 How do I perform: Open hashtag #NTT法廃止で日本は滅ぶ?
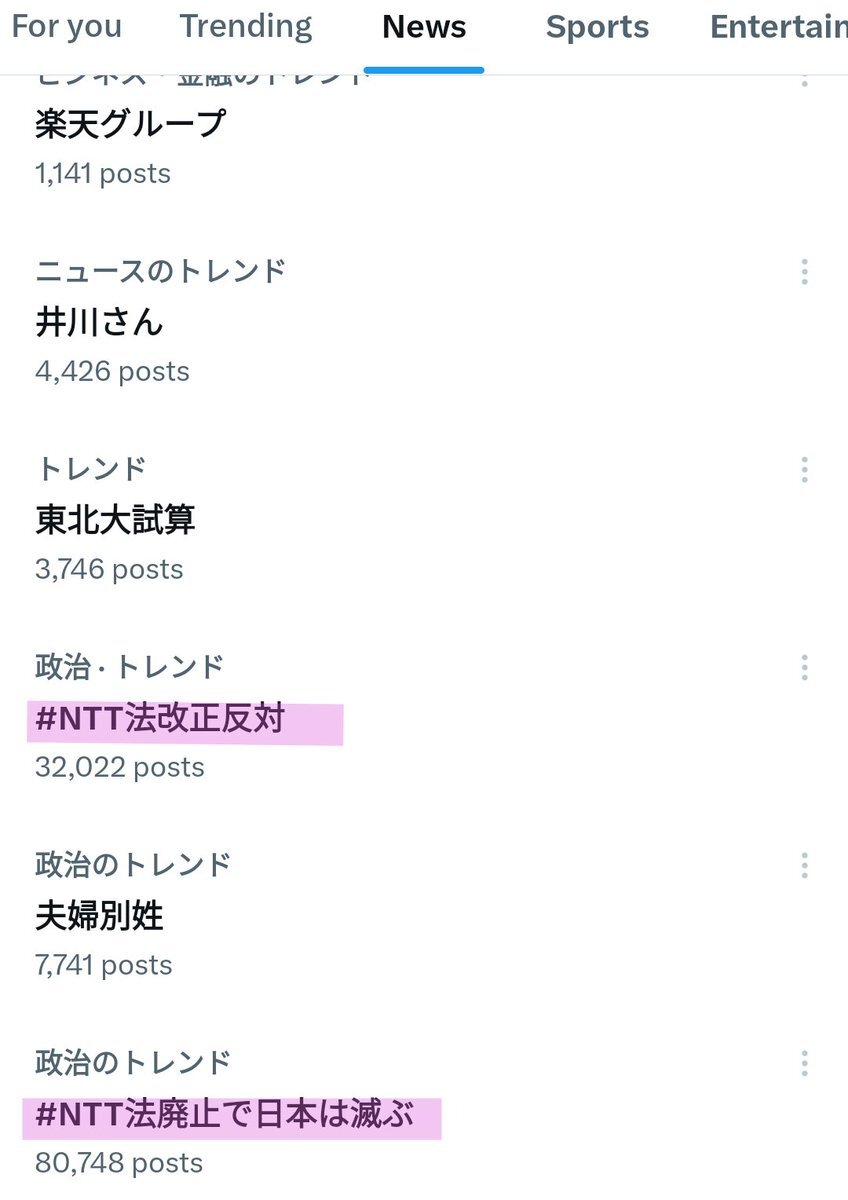pos(224,1115)
